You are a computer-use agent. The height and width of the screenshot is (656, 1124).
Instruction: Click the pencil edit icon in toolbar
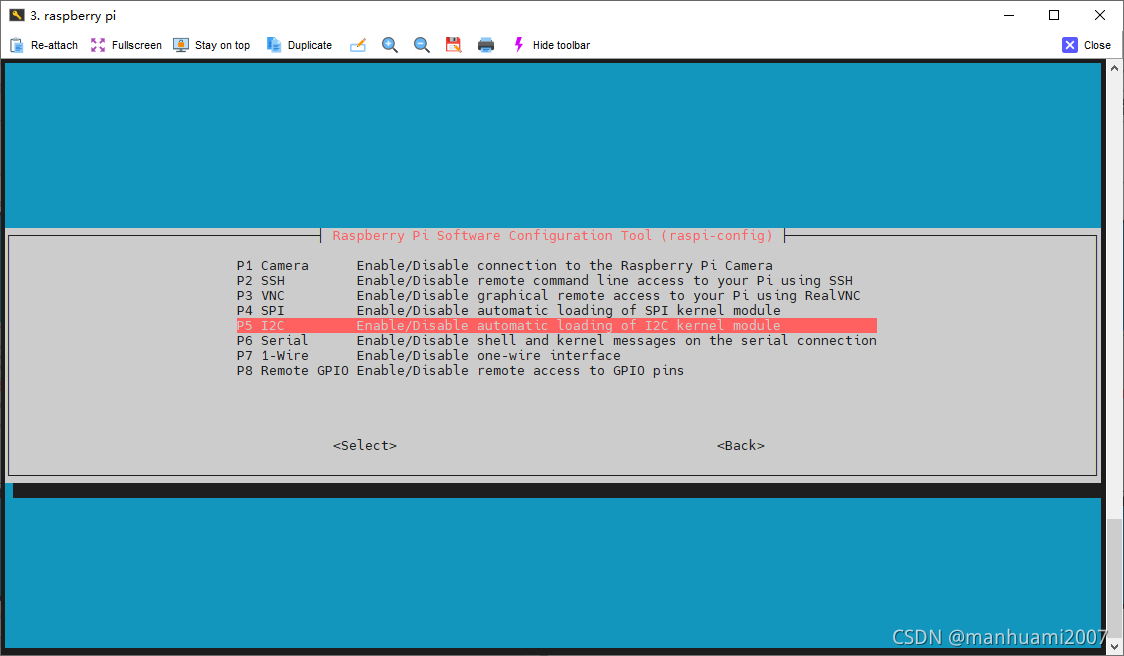[x=358, y=45]
